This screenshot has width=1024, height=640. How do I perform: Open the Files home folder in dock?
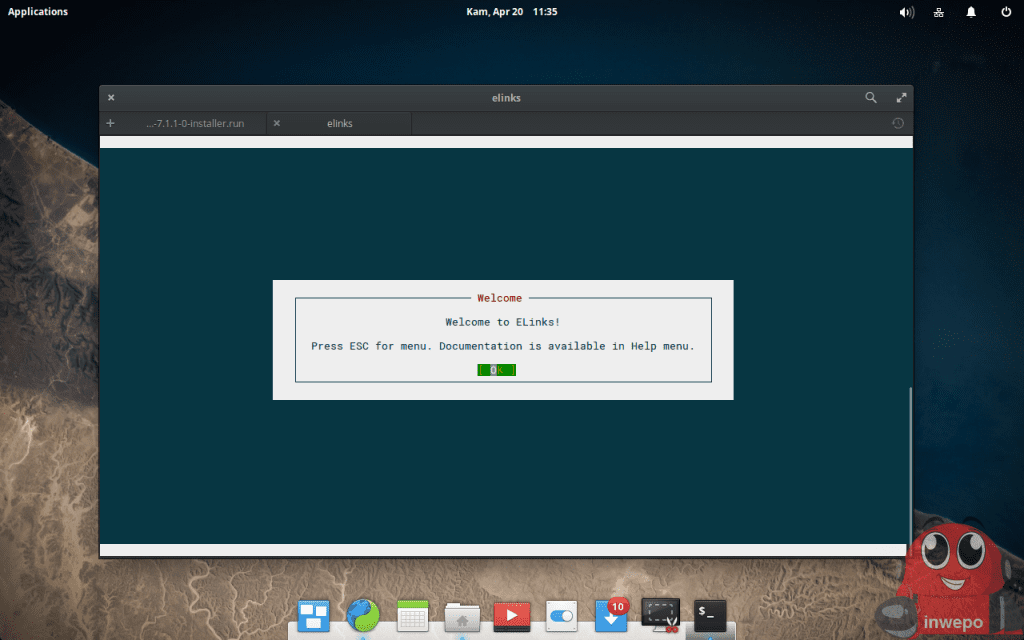click(462, 616)
